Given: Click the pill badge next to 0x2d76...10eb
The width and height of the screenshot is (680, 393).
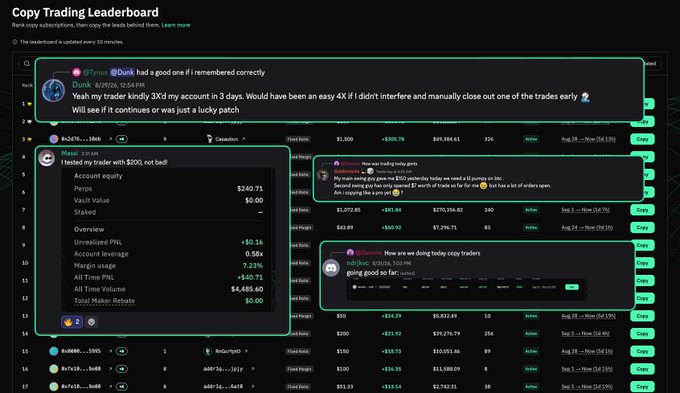Looking at the screenshot, I should (122, 139).
